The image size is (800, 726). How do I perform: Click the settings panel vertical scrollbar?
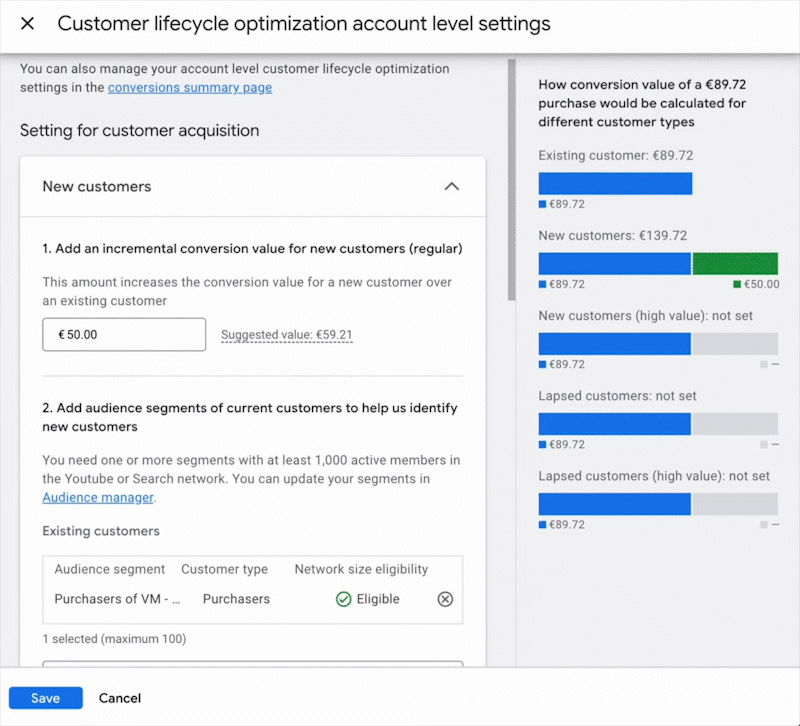[512, 180]
